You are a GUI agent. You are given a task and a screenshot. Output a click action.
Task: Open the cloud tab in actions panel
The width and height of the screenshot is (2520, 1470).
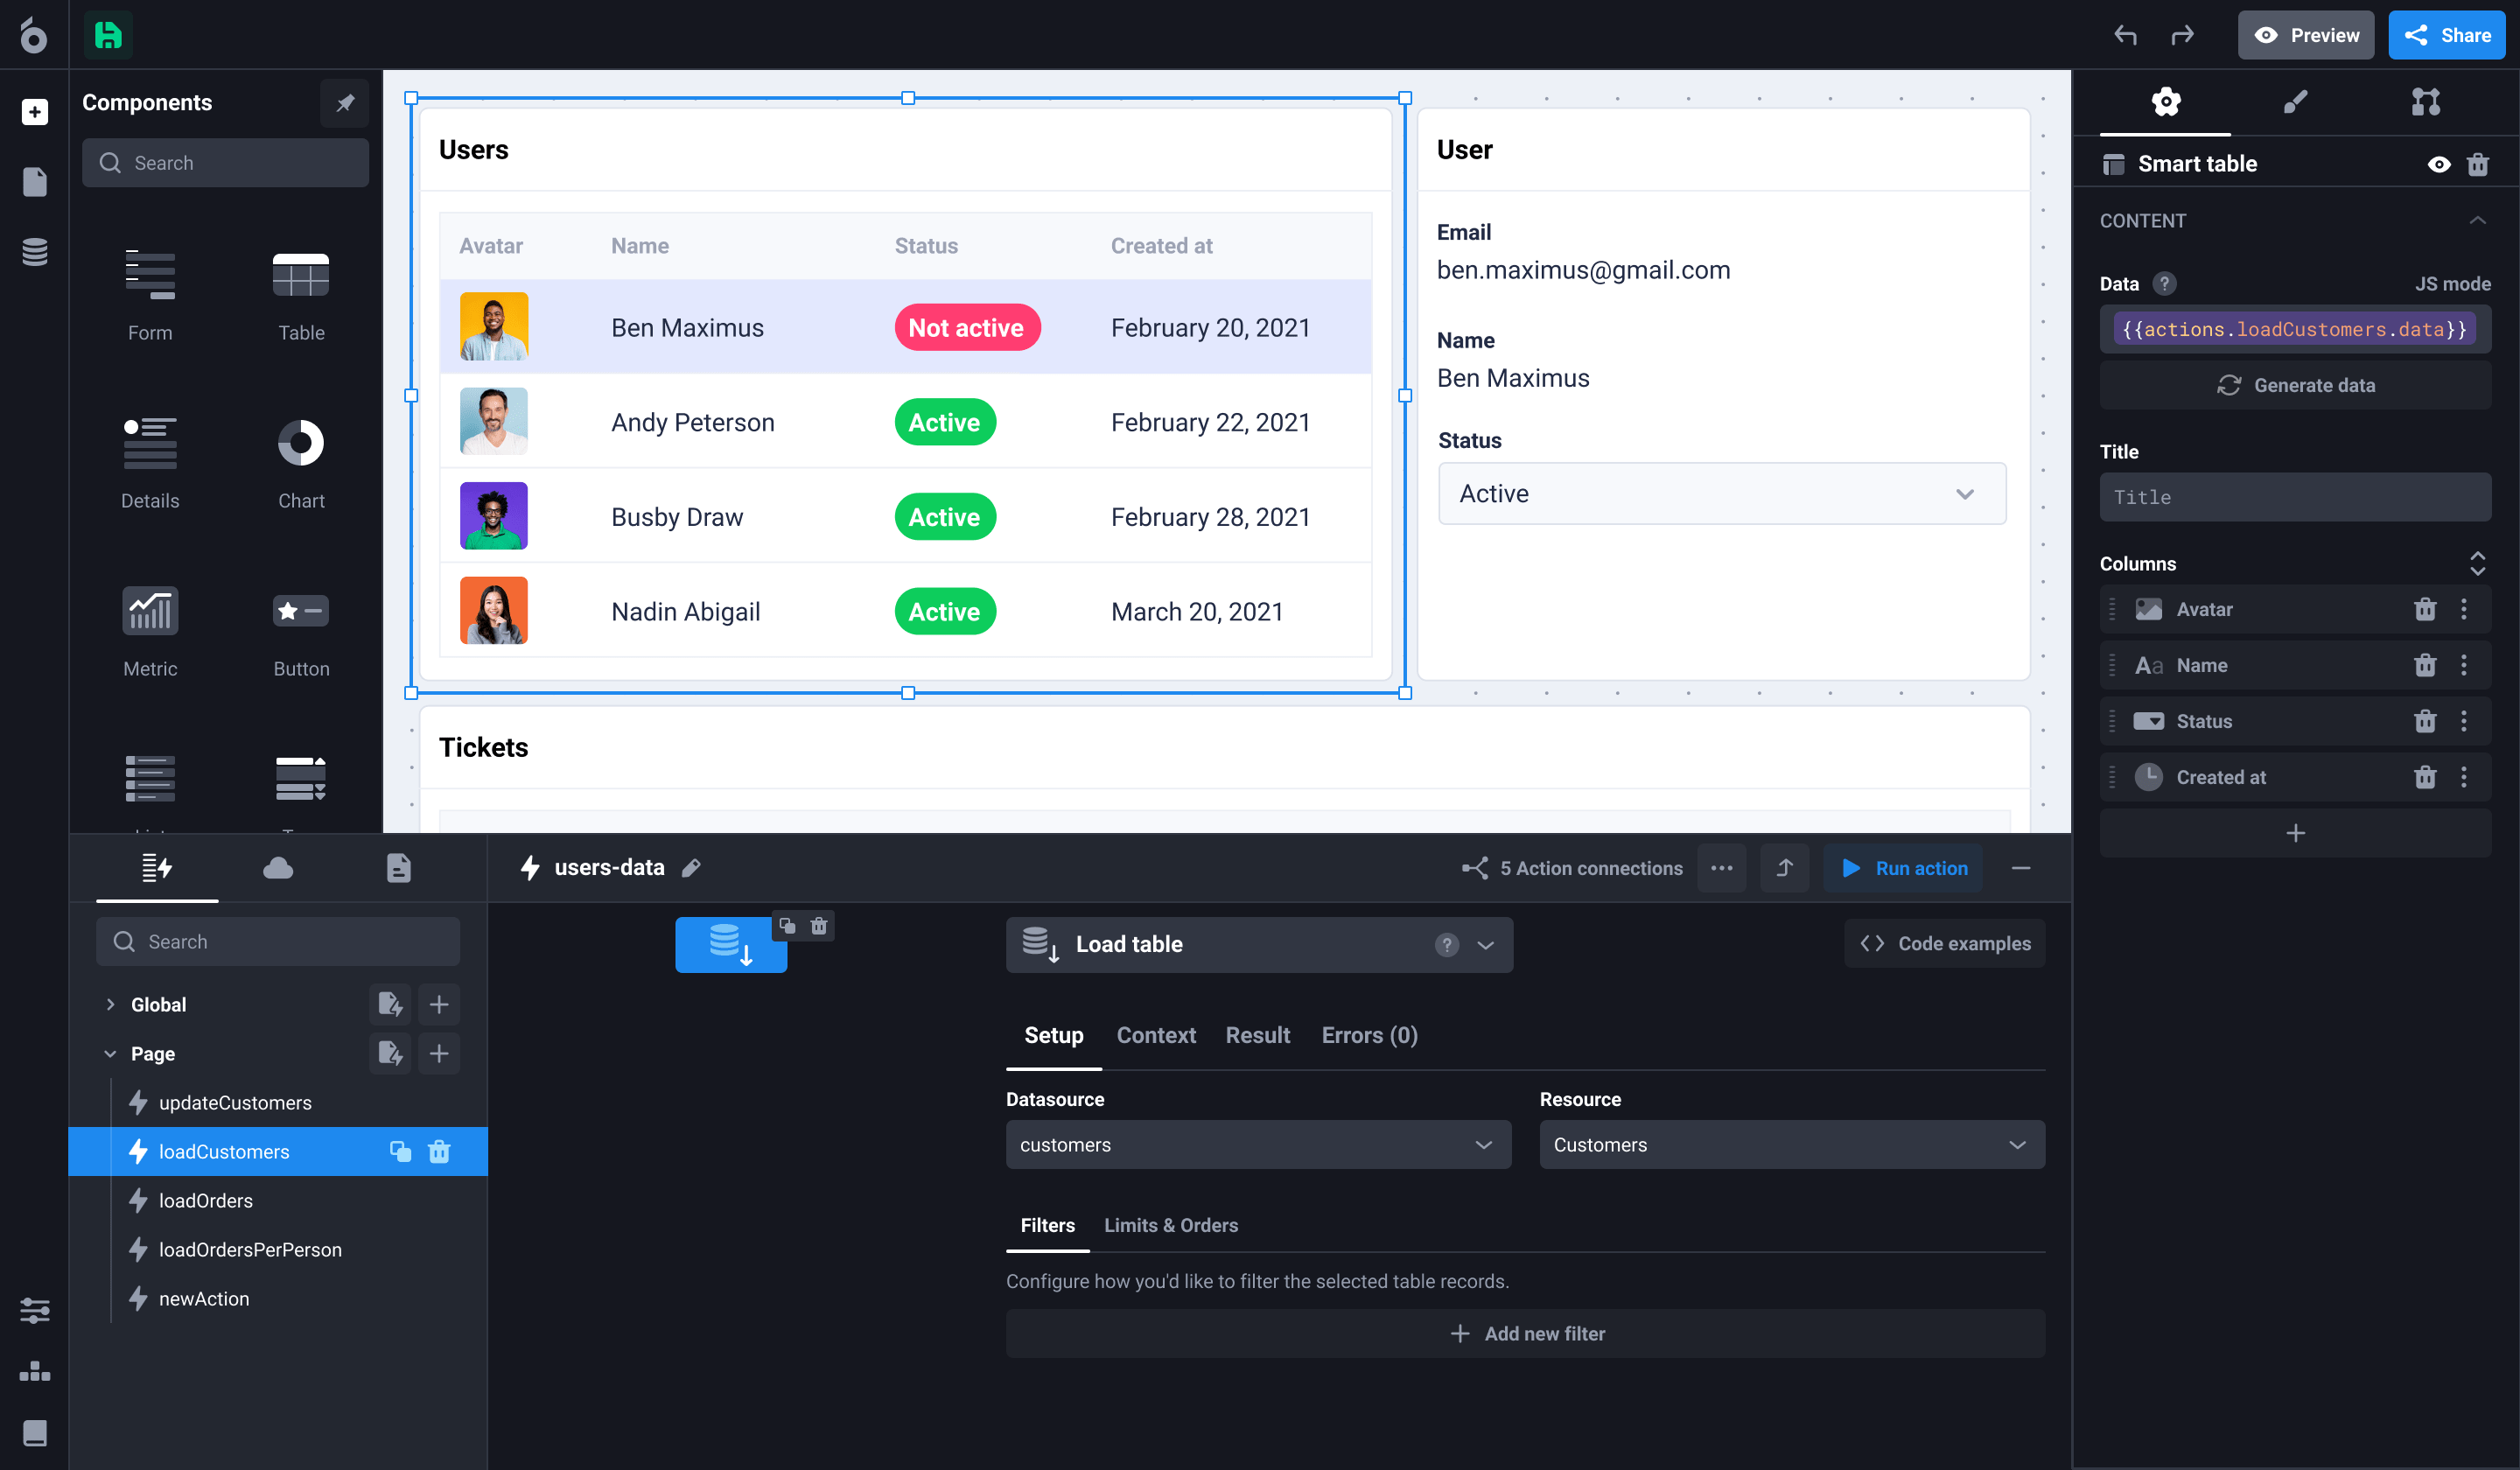[278, 868]
